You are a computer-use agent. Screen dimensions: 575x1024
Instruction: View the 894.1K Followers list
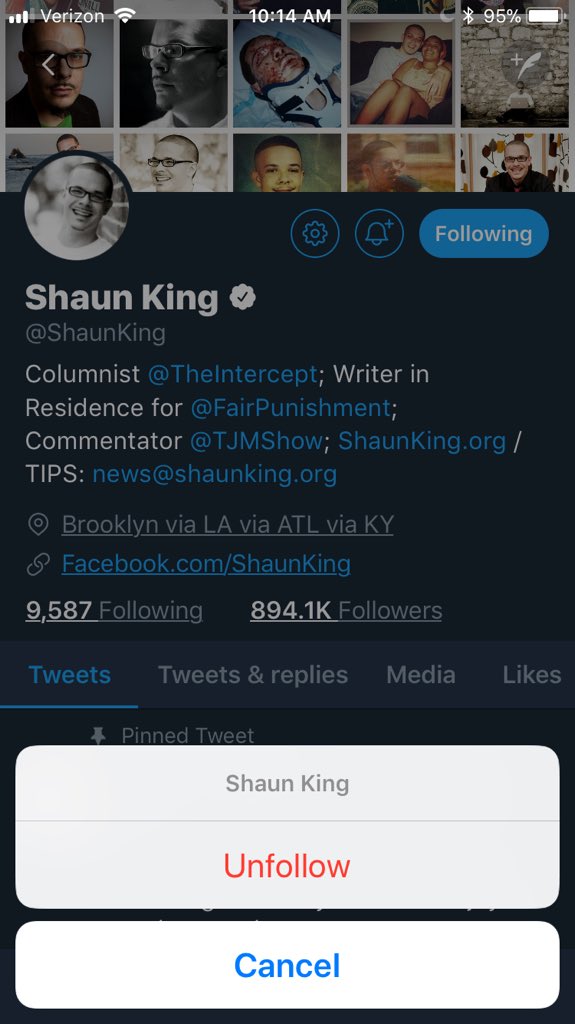coord(346,611)
